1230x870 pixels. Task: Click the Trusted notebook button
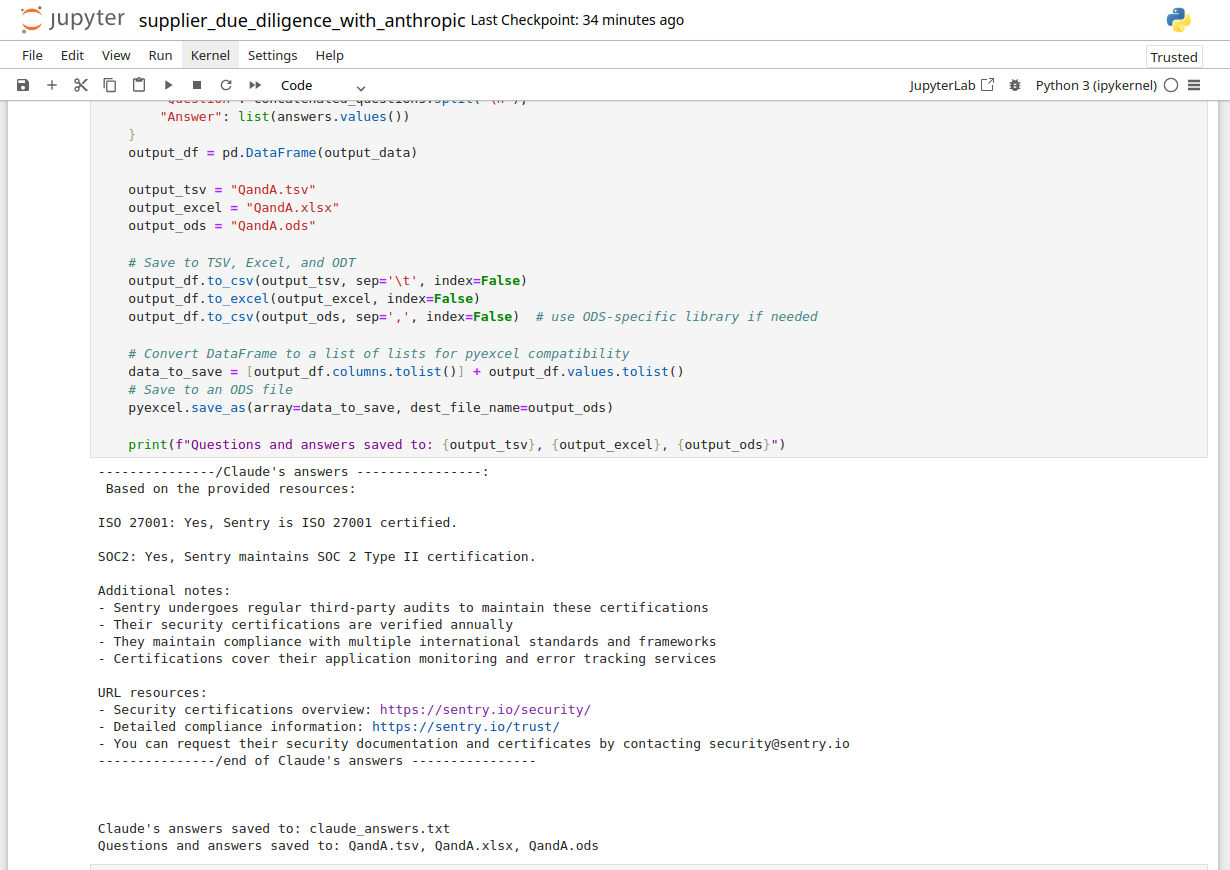pyautogui.click(x=1173, y=57)
